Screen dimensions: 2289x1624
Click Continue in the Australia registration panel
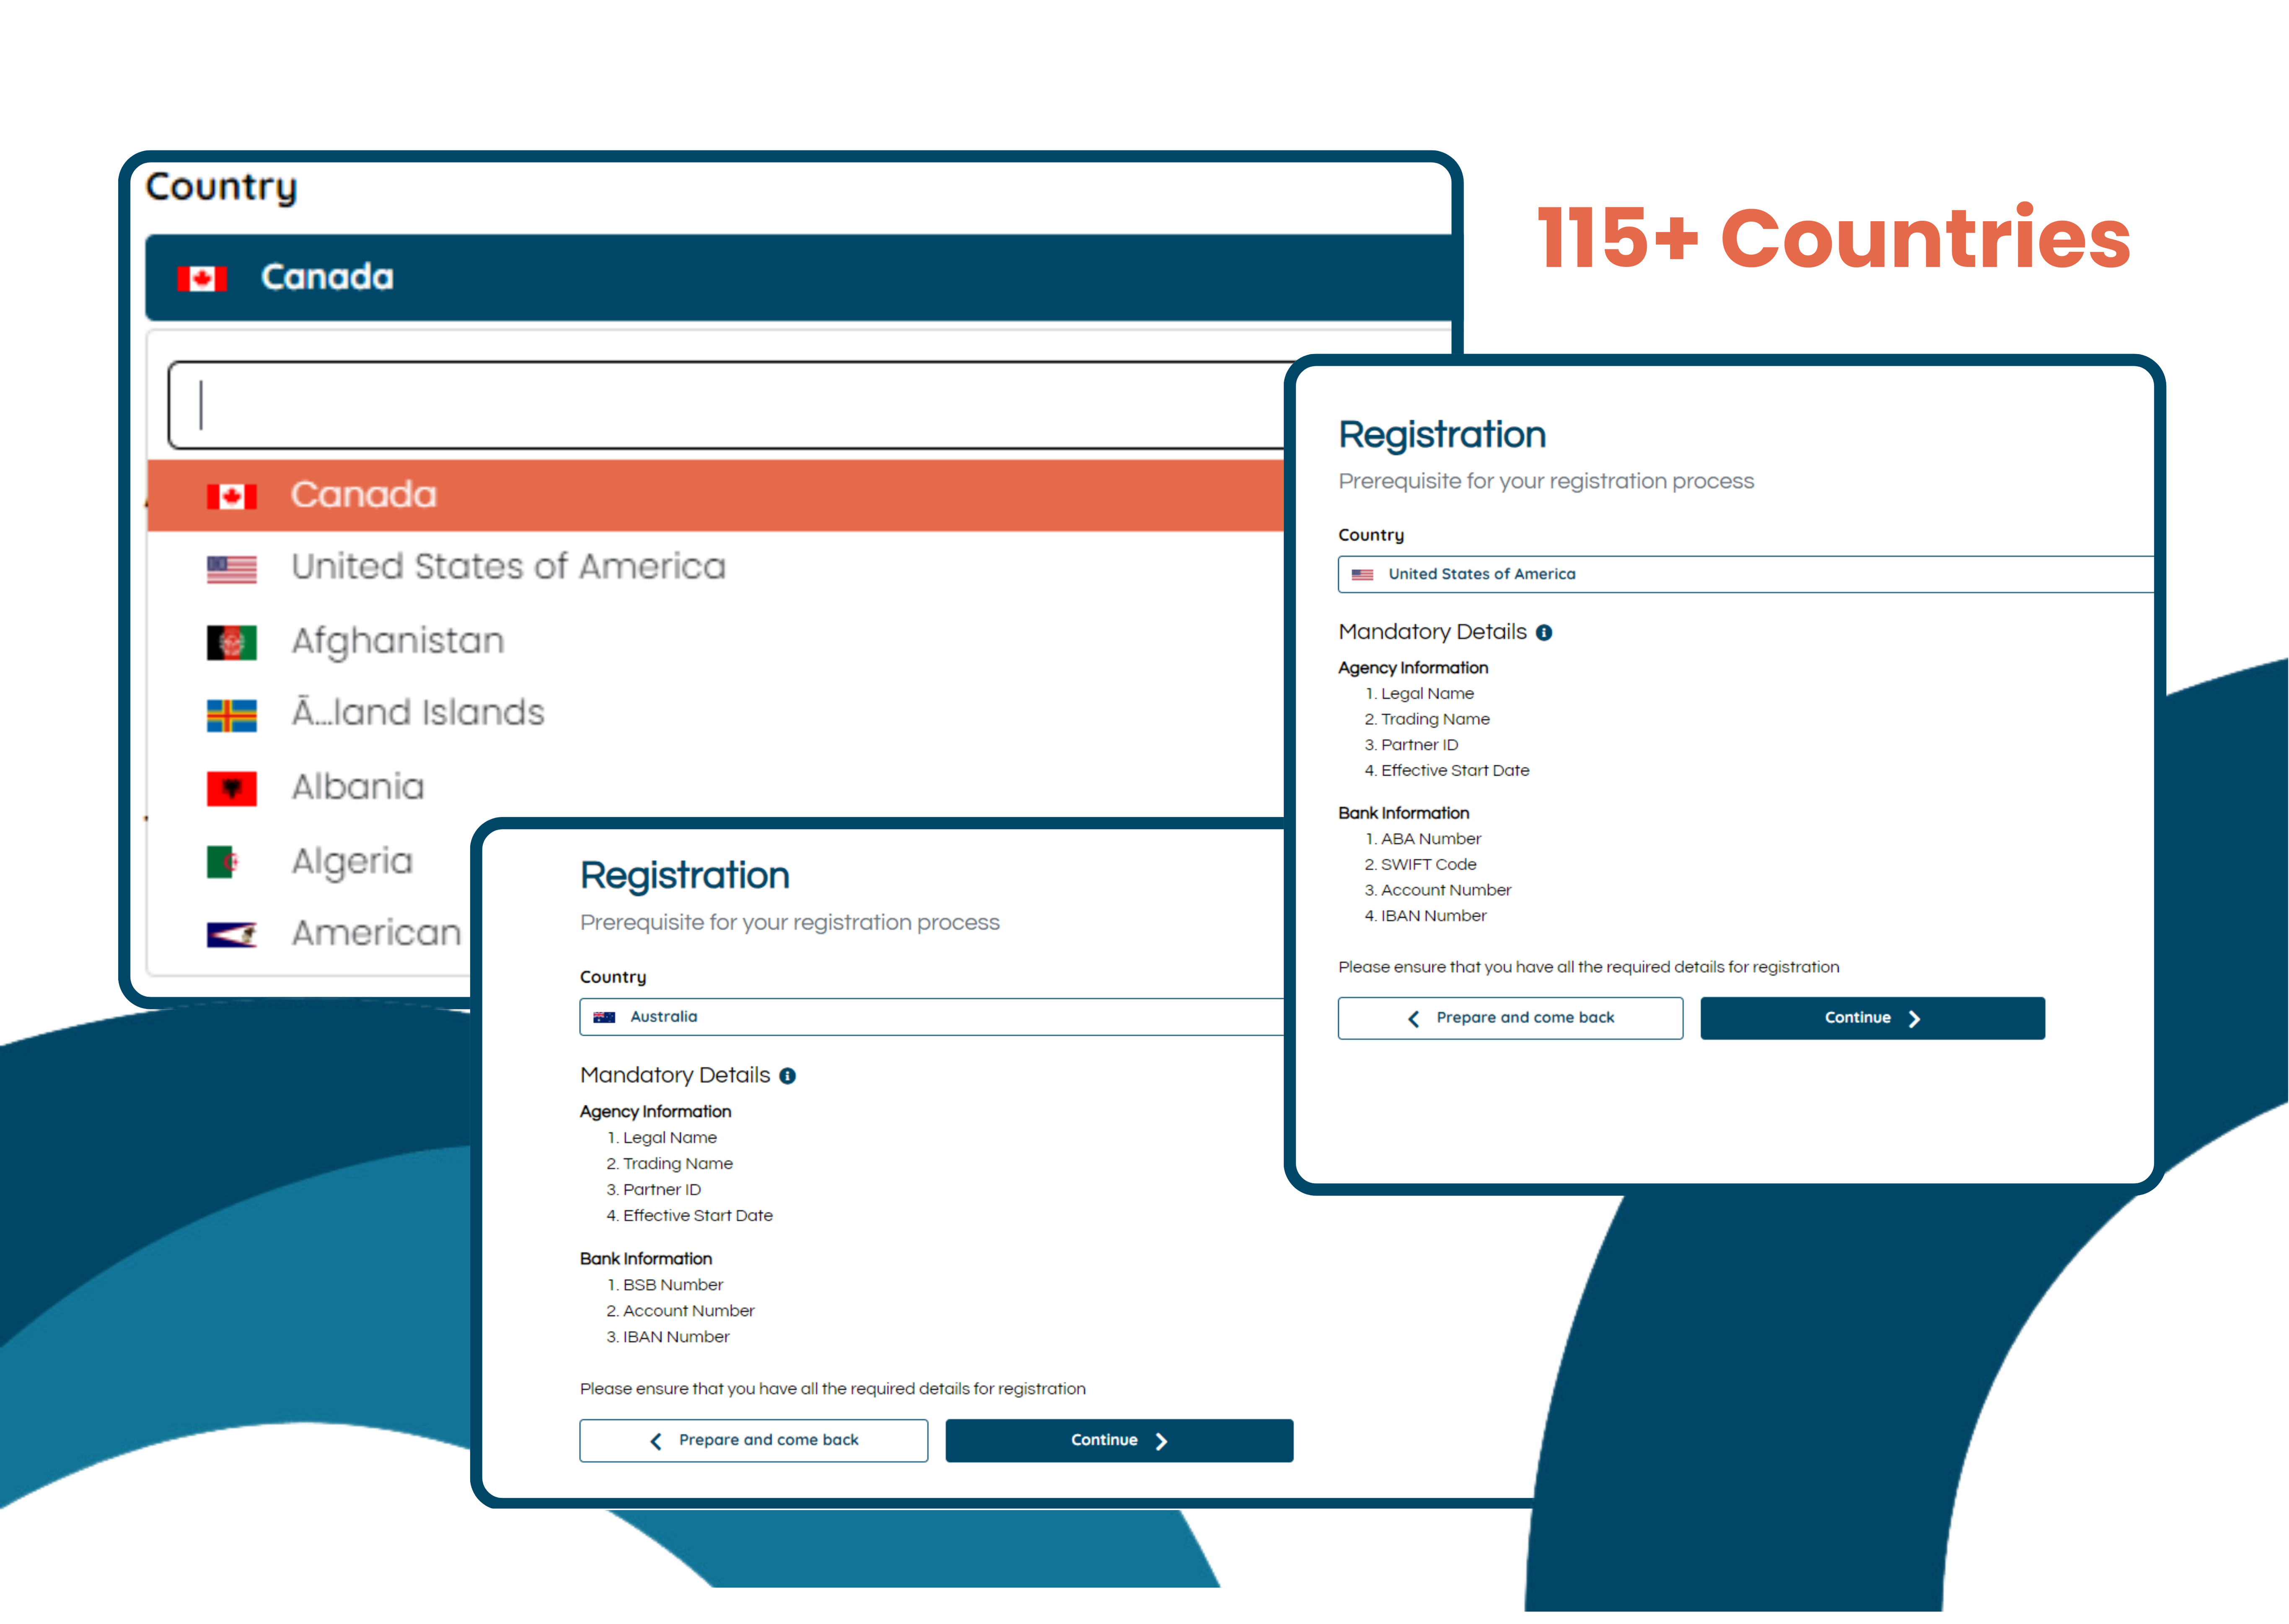[1119, 1441]
